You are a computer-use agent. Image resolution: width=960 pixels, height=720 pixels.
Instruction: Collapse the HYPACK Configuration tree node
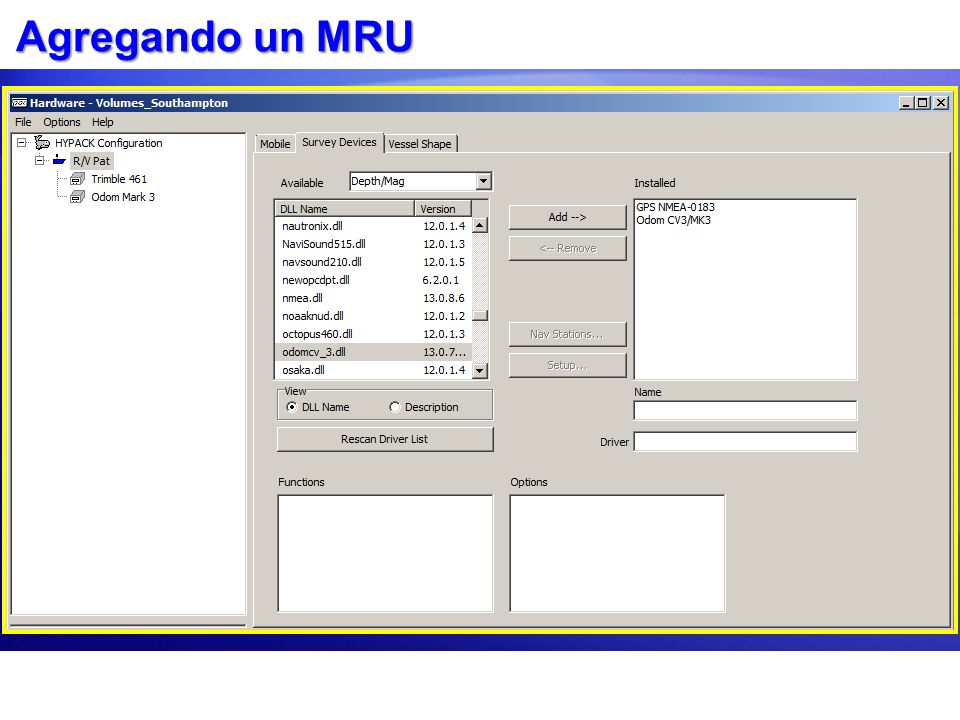21,143
